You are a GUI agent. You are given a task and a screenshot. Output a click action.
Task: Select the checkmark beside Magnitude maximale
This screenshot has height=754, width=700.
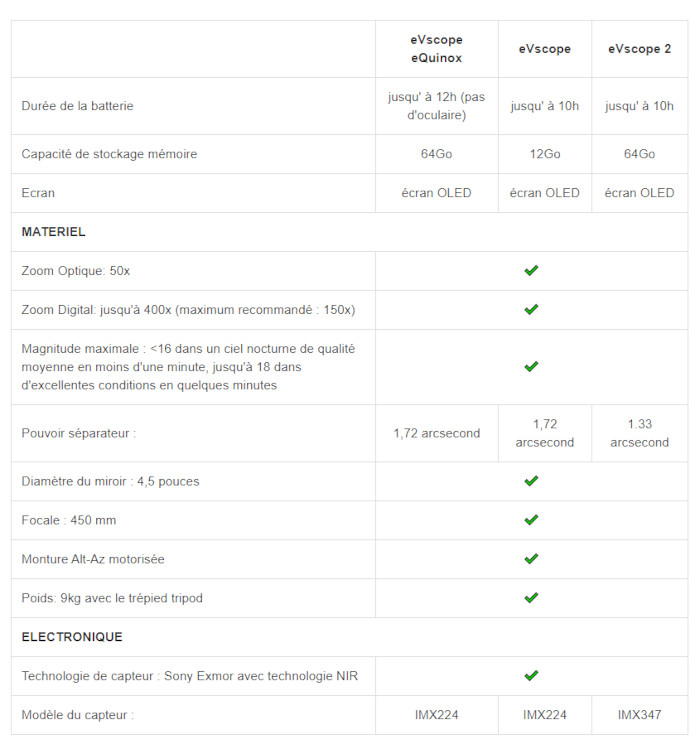coord(531,367)
